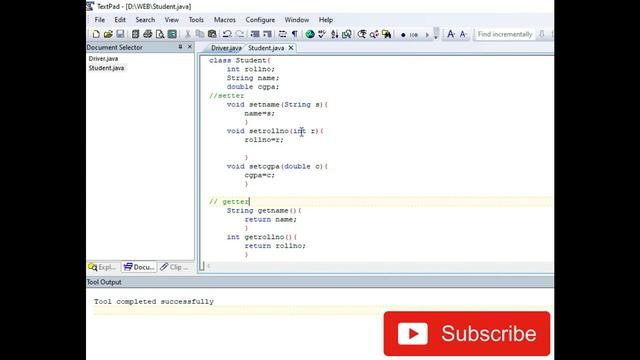Click the Manage Files toolbar icon
The image size is (640, 360).
pyautogui.click(x=136, y=34)
